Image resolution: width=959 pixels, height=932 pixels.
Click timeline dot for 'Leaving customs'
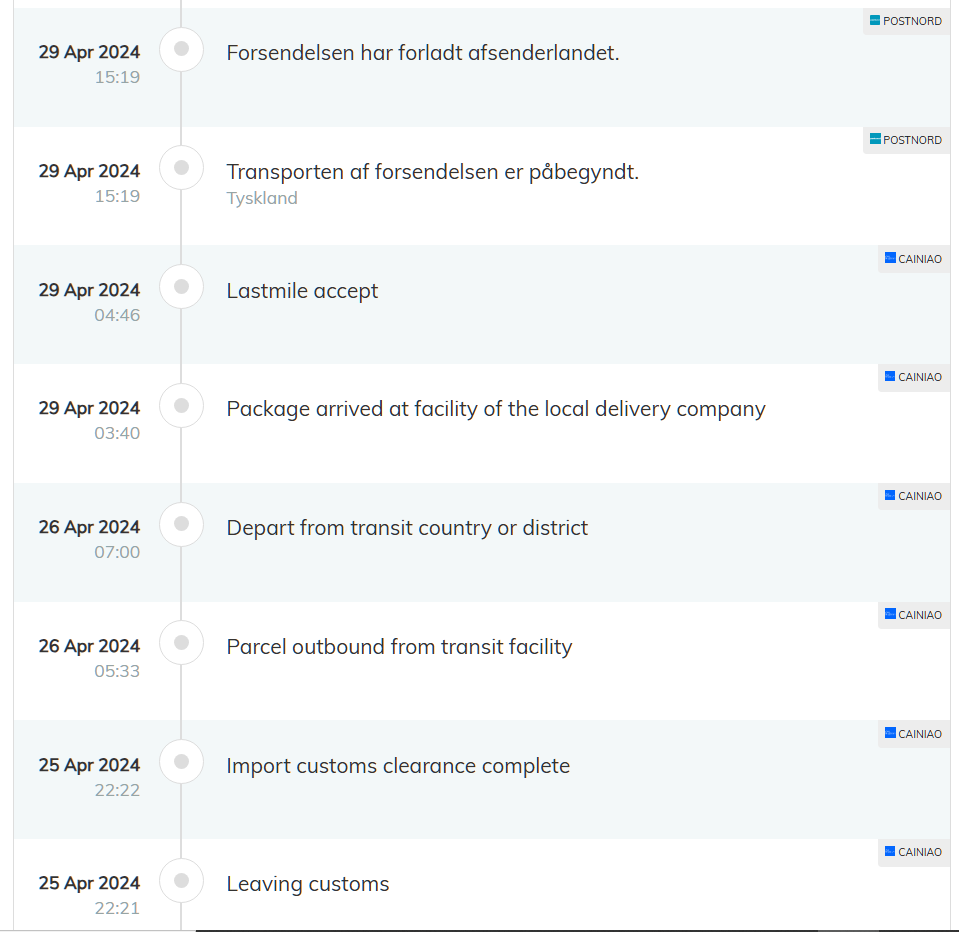click(182, 881)
